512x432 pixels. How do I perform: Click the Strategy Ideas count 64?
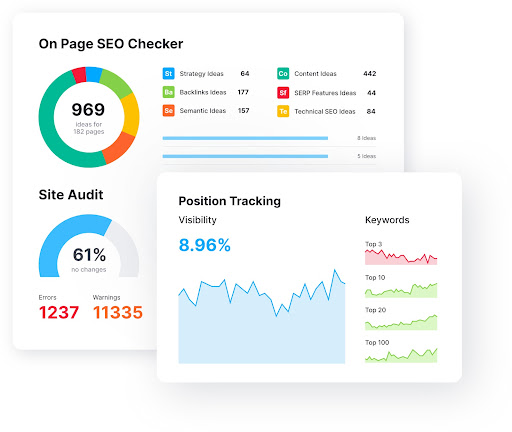(245, 73)
